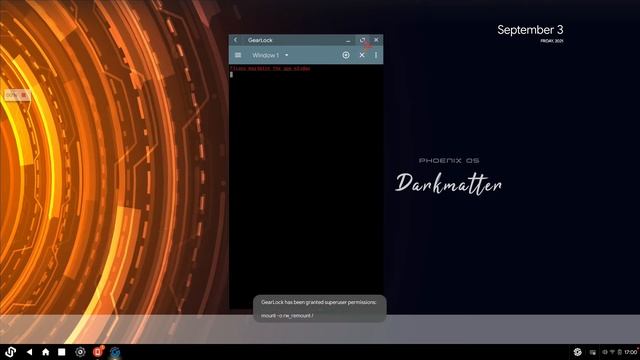Open the hamburger menu in GearLock terminal
The image size is (640, 360).
pyautogui.click(x=238, y=55)
